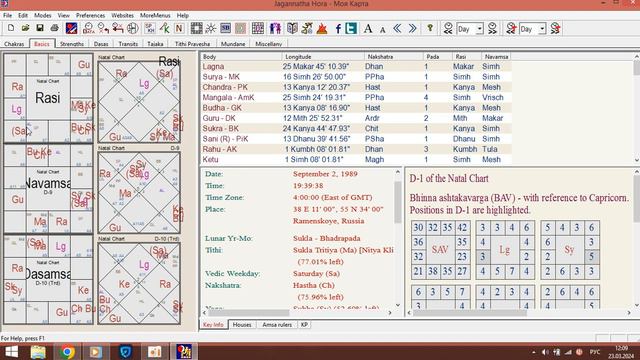The width and height of the screenshot is (640, 360).
Task: Click the right arrow of key info horizontal scrollbar
Action: (x=390, y=313)
